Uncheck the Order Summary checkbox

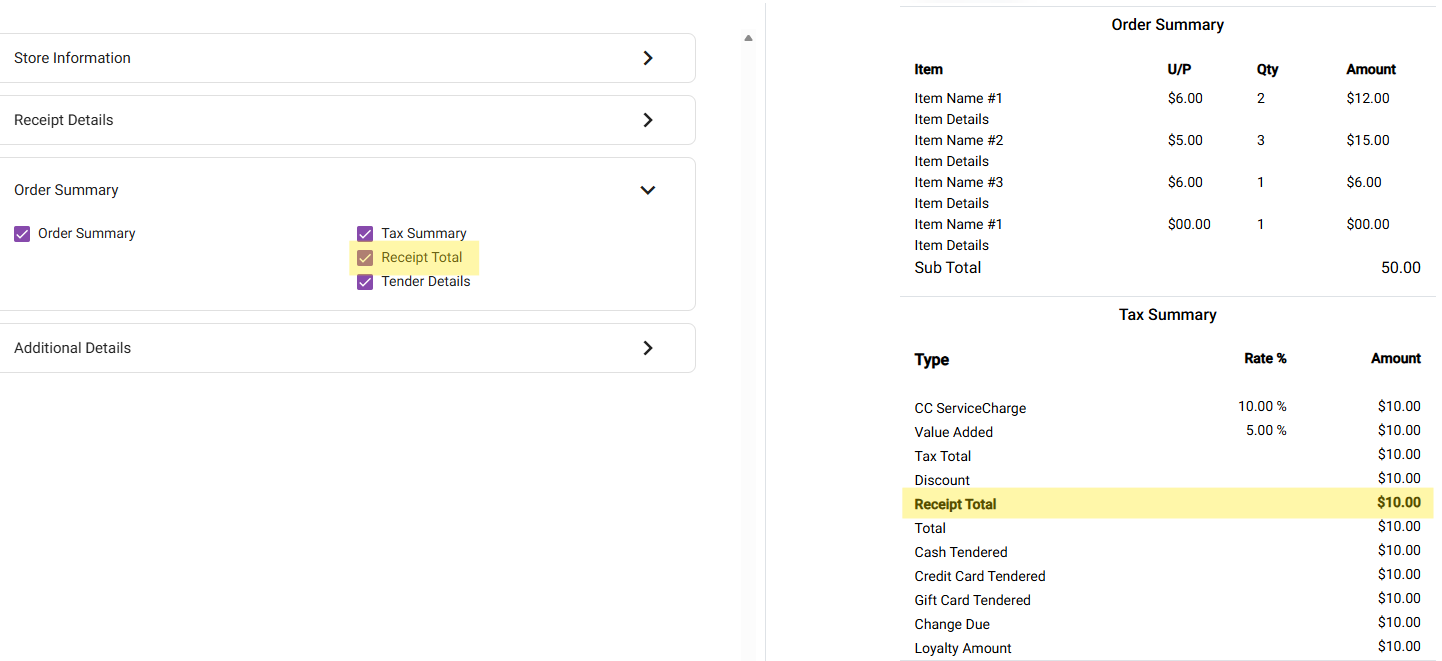pyautogui.click(x=22, y=234)
